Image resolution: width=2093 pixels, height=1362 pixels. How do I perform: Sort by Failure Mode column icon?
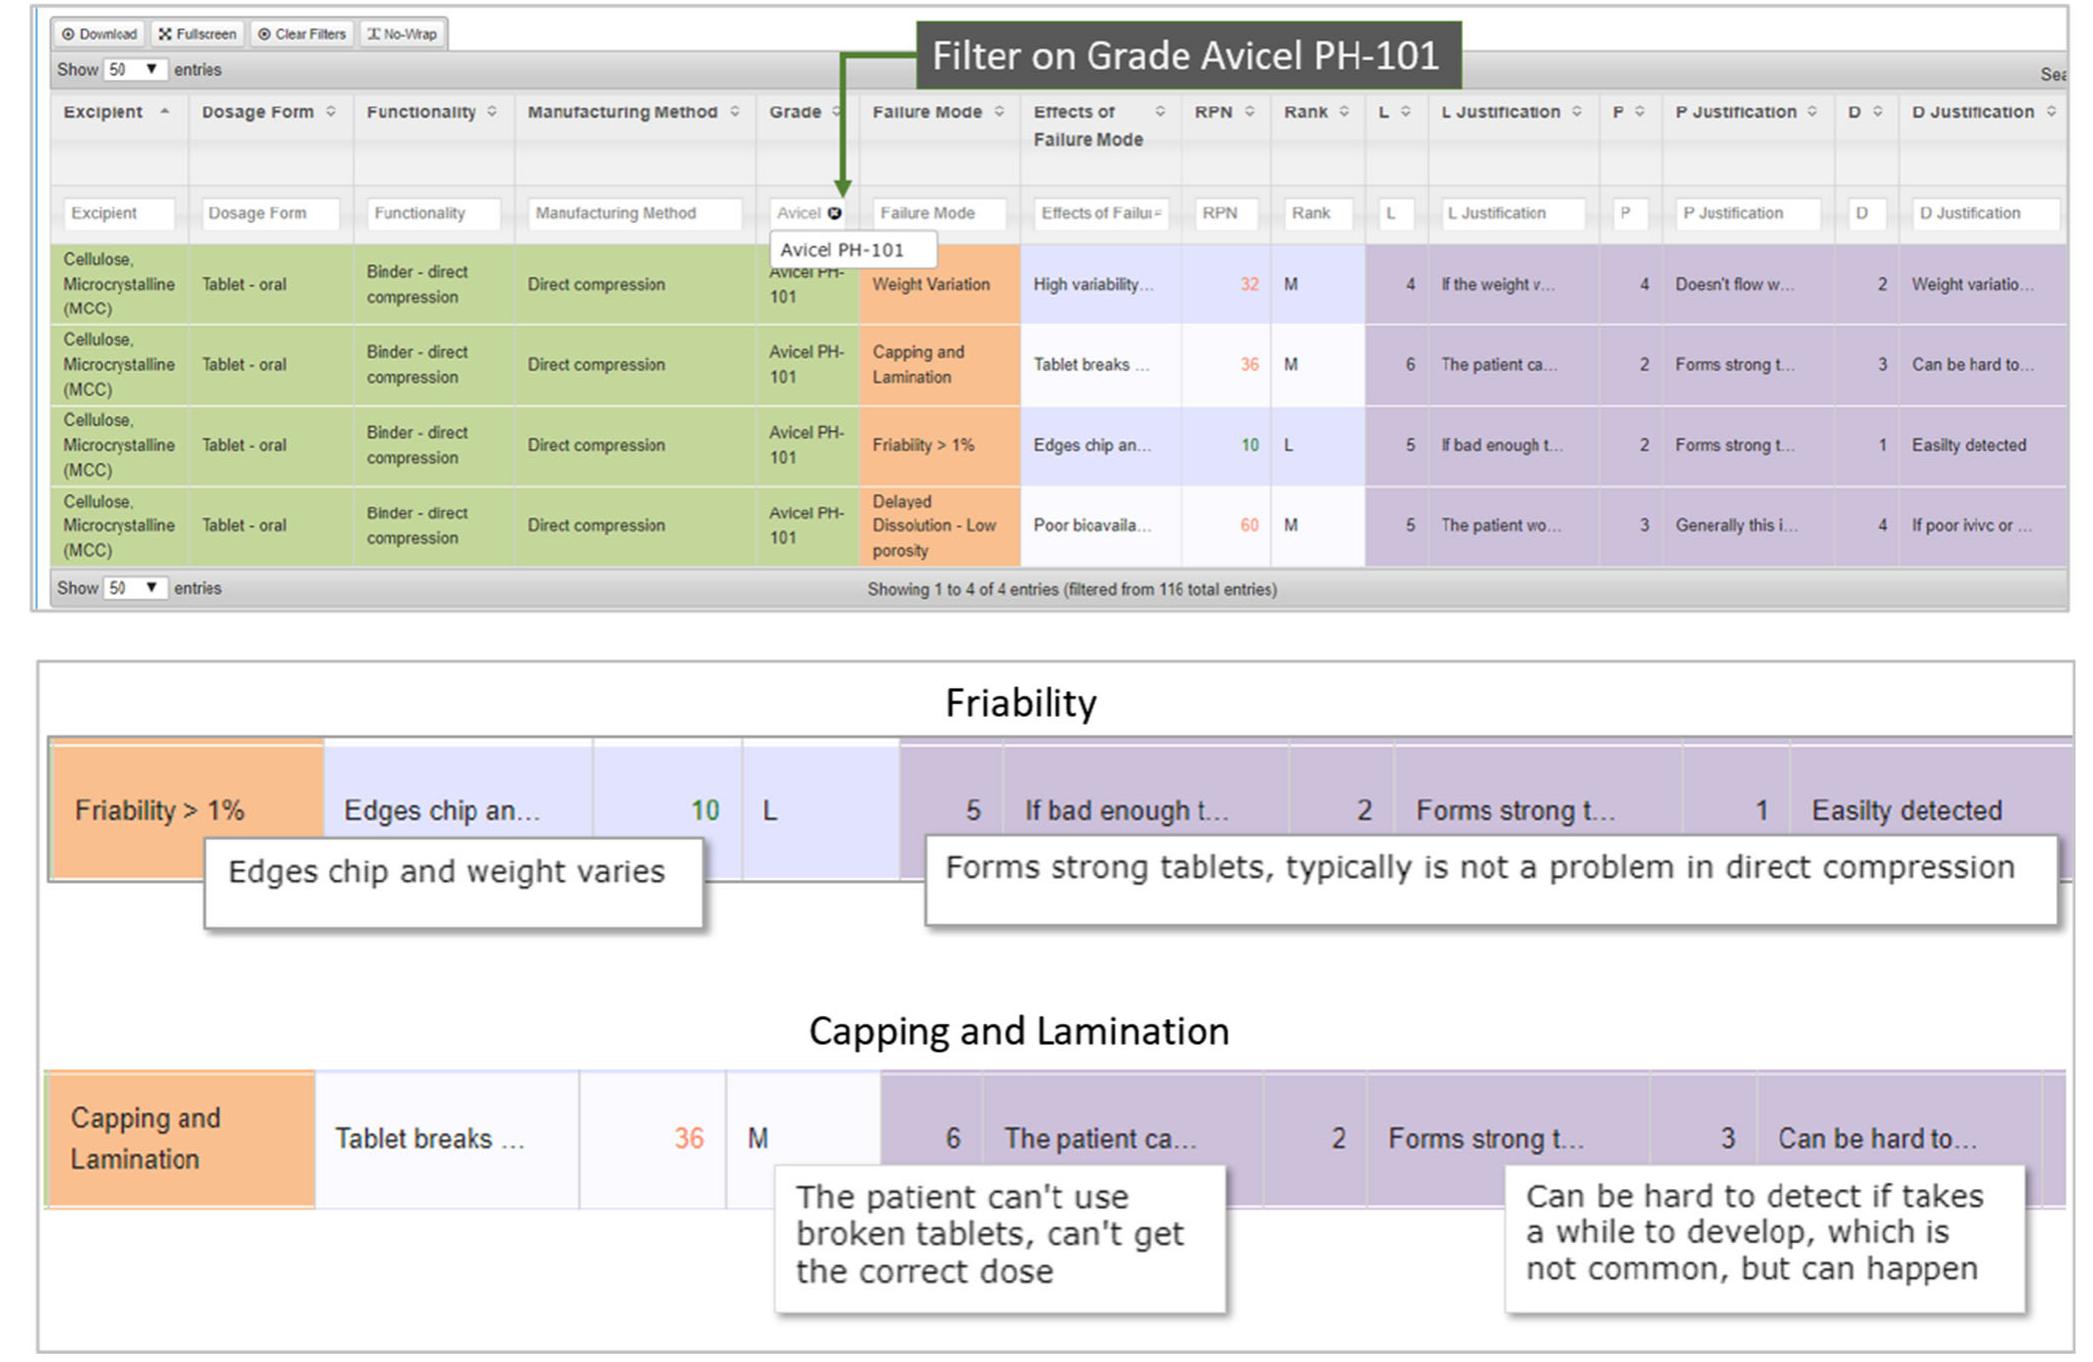tap(999, 112)
